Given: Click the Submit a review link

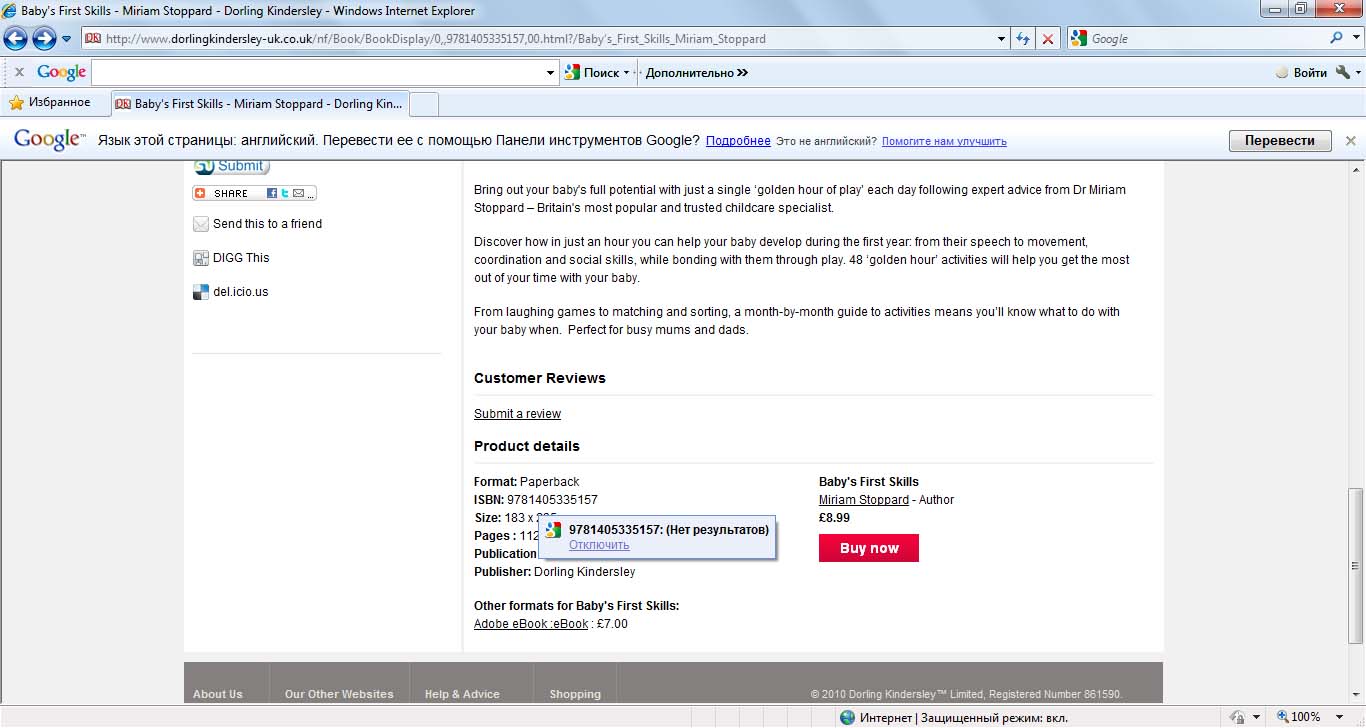Looking at the screenshot, I should (517, 414).
